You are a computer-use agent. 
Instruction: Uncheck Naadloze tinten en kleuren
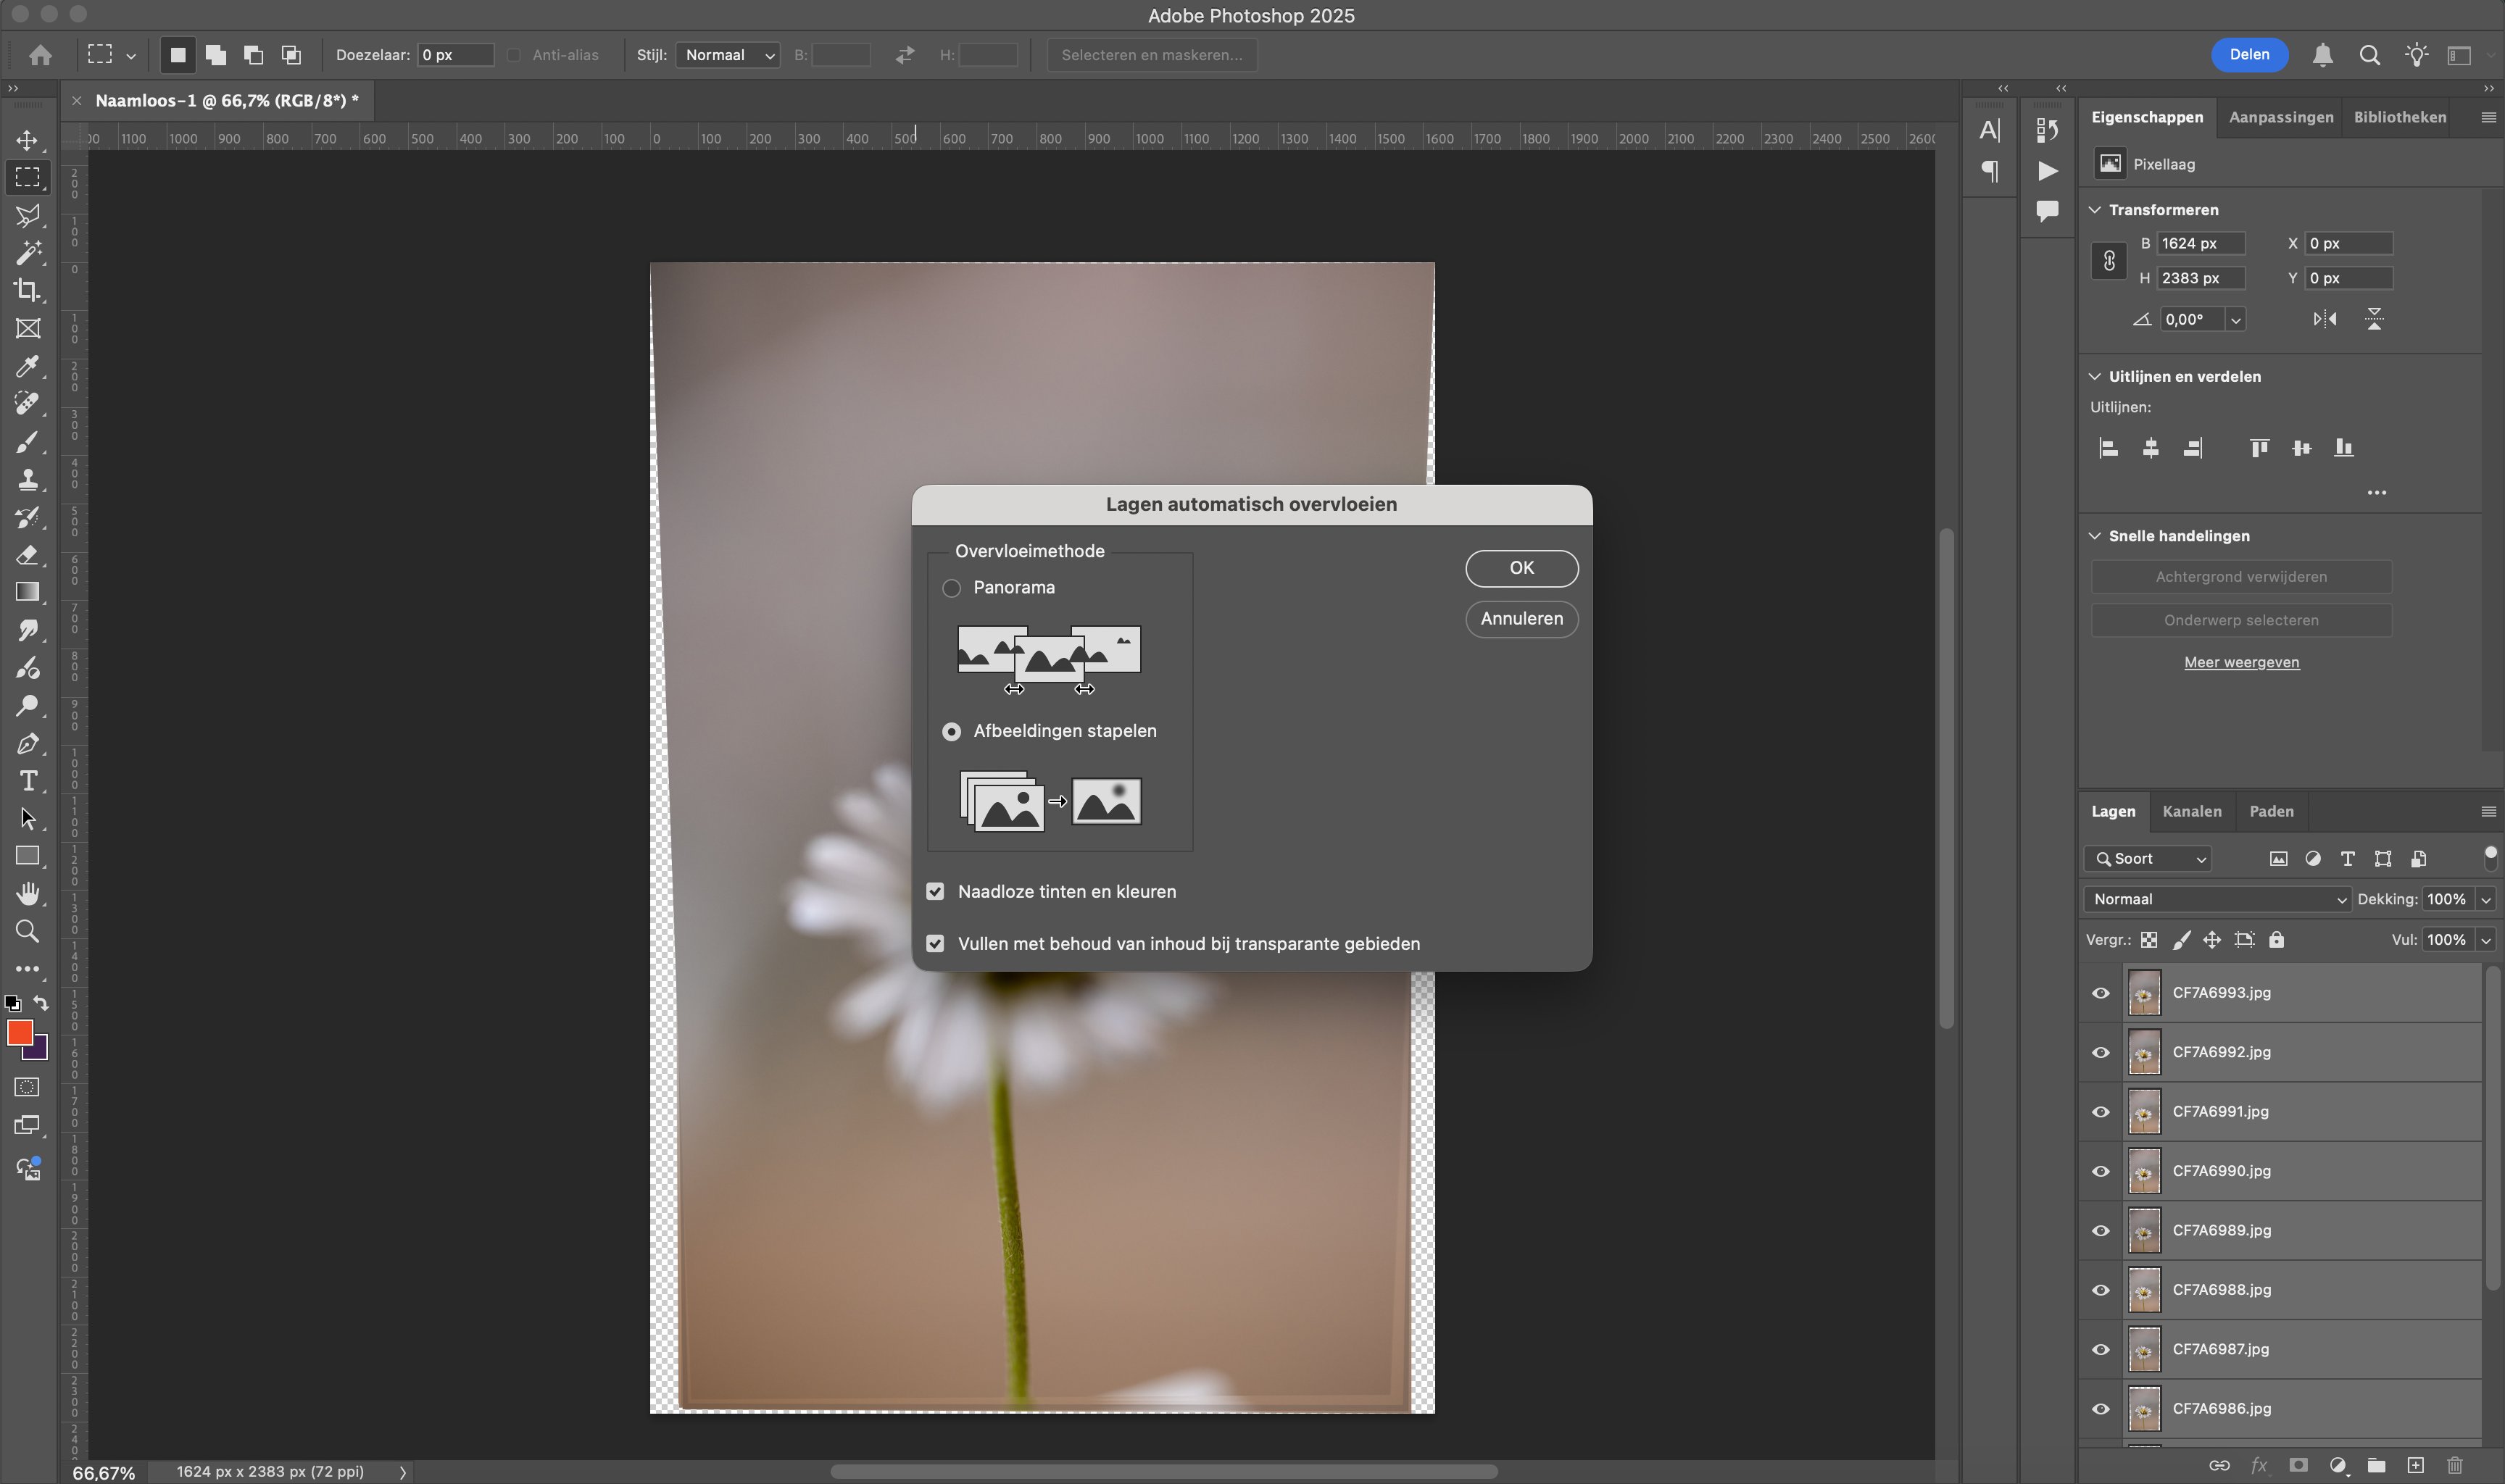935,891
